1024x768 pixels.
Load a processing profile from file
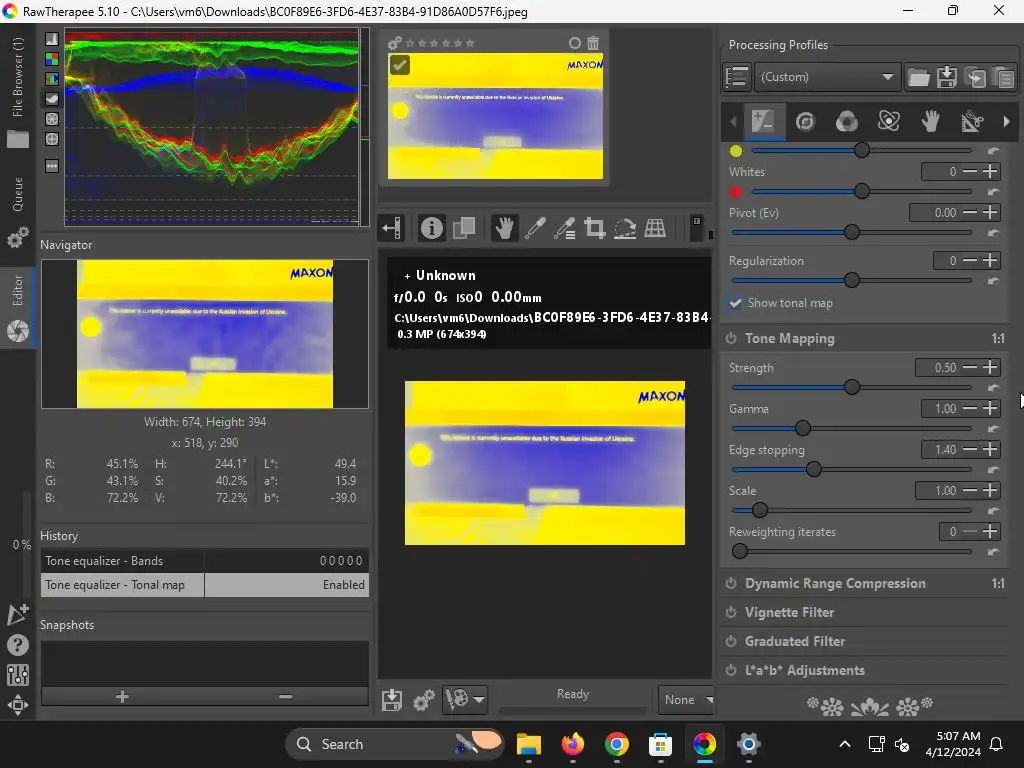[x=918, y=78]
